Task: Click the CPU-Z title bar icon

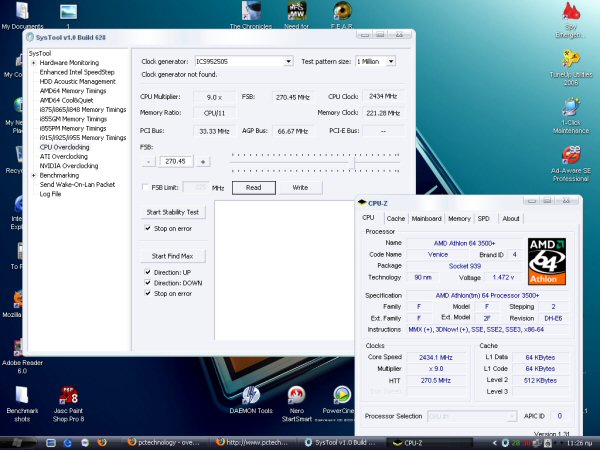Action: 362,203
